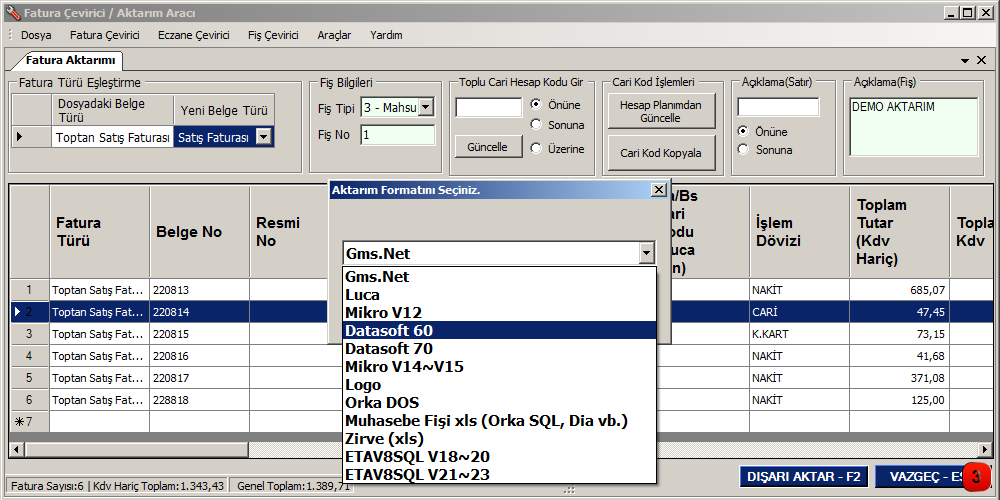This screenshot has width=1000, height=500.
Task: Open the Fatura Çevirici menu
Action: [x=105, y=35]
